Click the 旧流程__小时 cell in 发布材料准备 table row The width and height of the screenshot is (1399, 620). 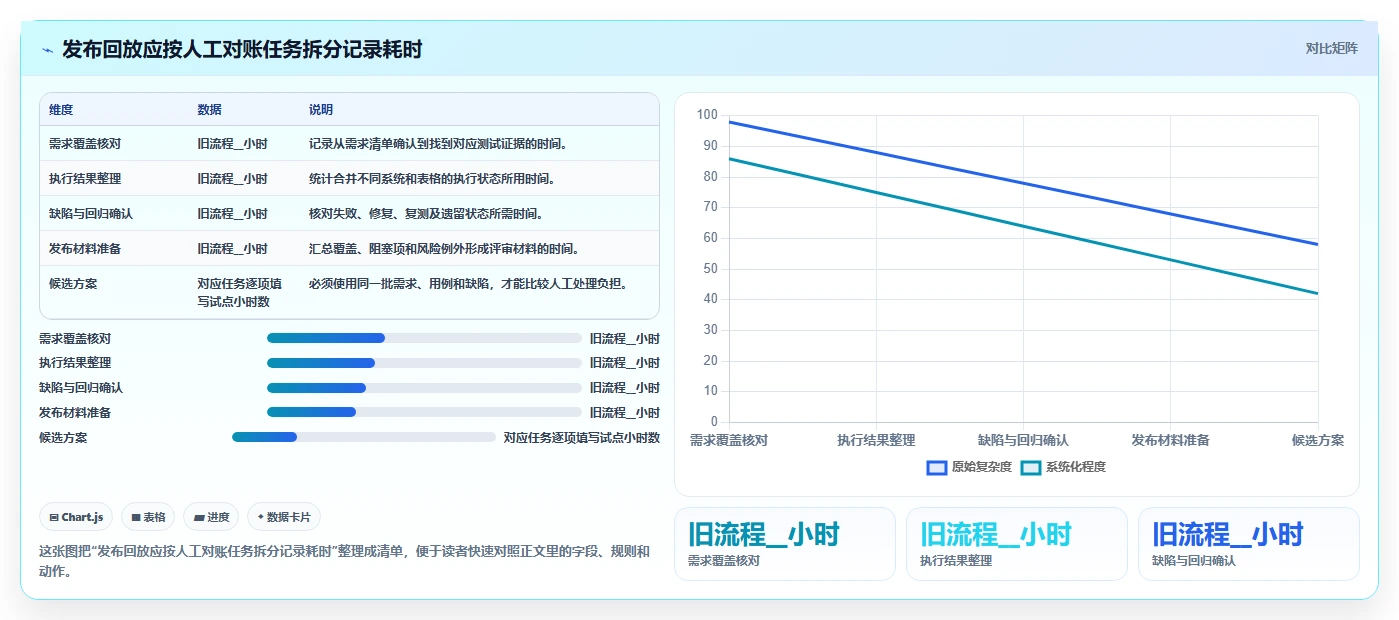pos(232,249)
